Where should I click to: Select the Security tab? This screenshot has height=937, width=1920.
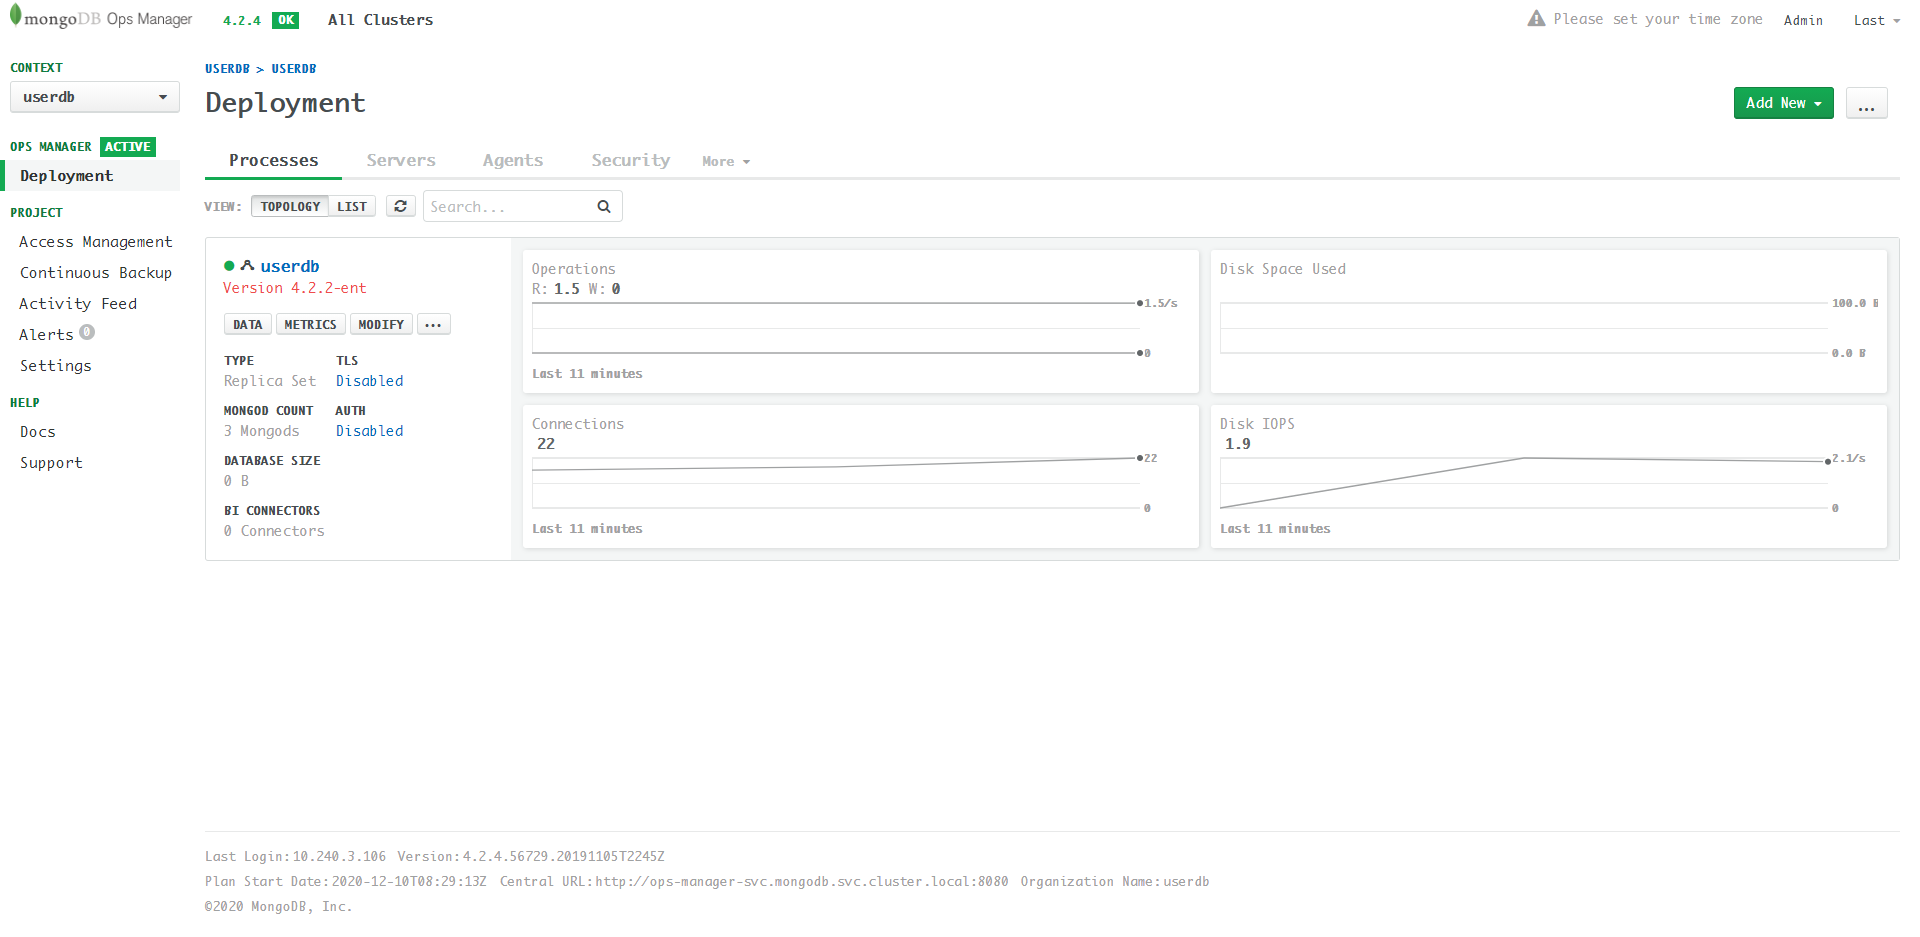tap(630, 160)
